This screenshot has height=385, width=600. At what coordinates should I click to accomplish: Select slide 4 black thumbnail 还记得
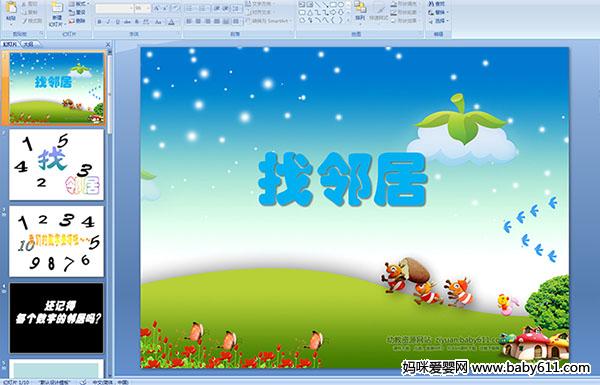tap(57, 318)
